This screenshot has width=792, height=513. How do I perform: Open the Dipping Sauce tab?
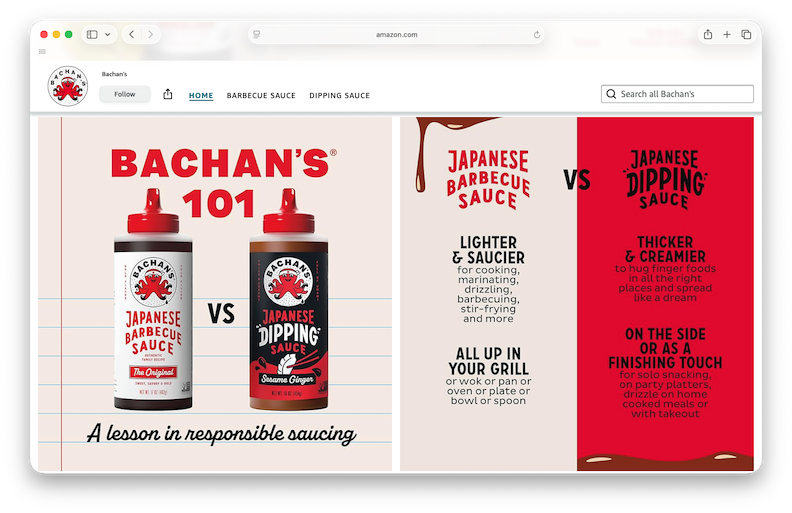[x=339, y=96]
